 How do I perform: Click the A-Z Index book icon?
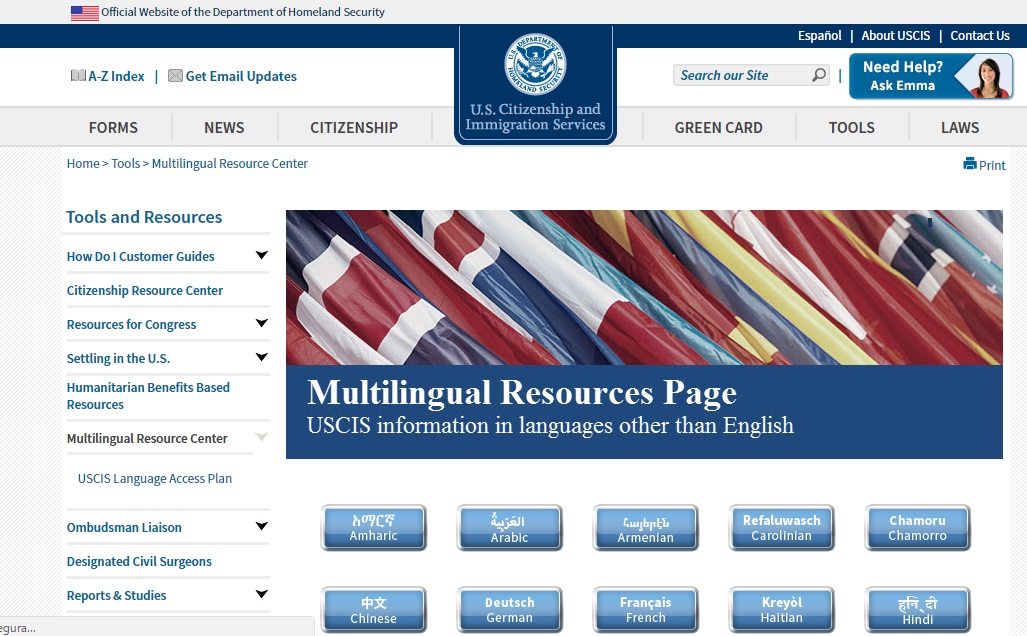78,76
